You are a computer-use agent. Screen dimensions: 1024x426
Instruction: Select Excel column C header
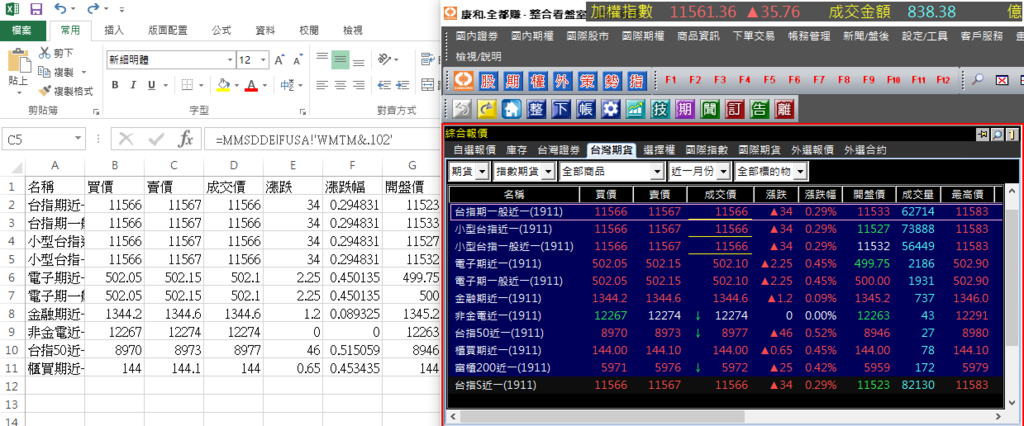coord(174,167)
